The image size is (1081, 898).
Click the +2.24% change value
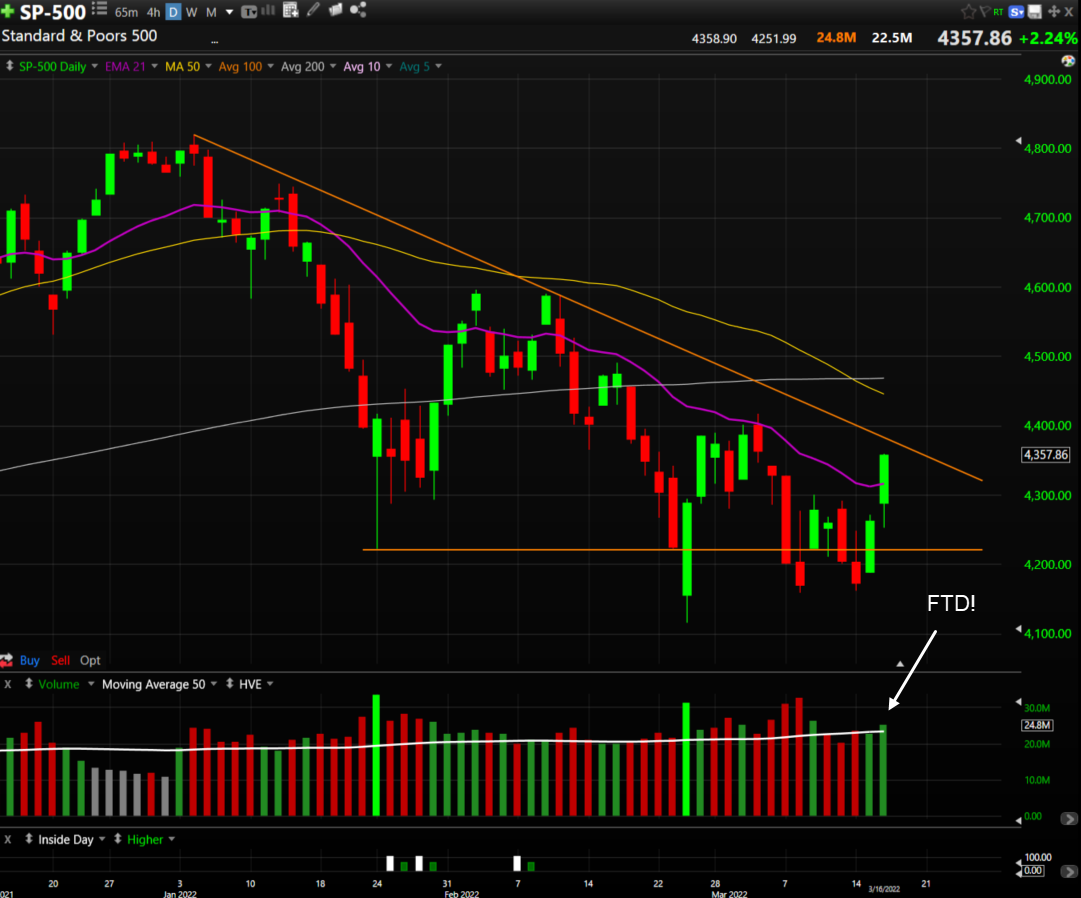point(1048,39)
